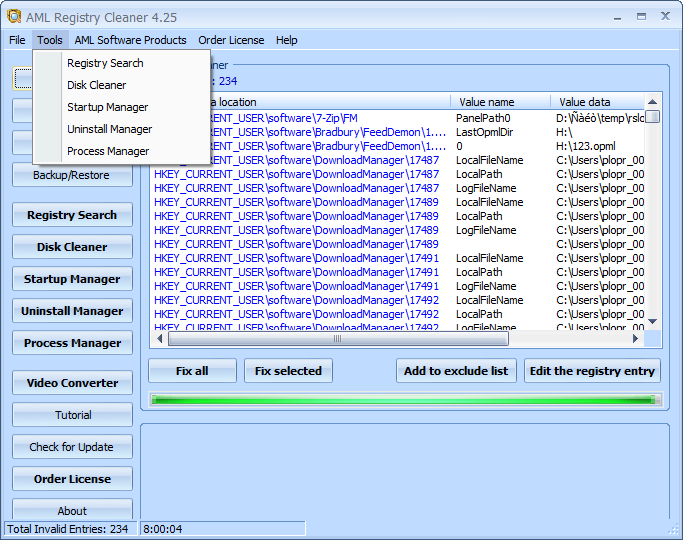Click the Backup/Restore sidebar button
Screen dimensions: 683x540
click(x=72, y=175)
